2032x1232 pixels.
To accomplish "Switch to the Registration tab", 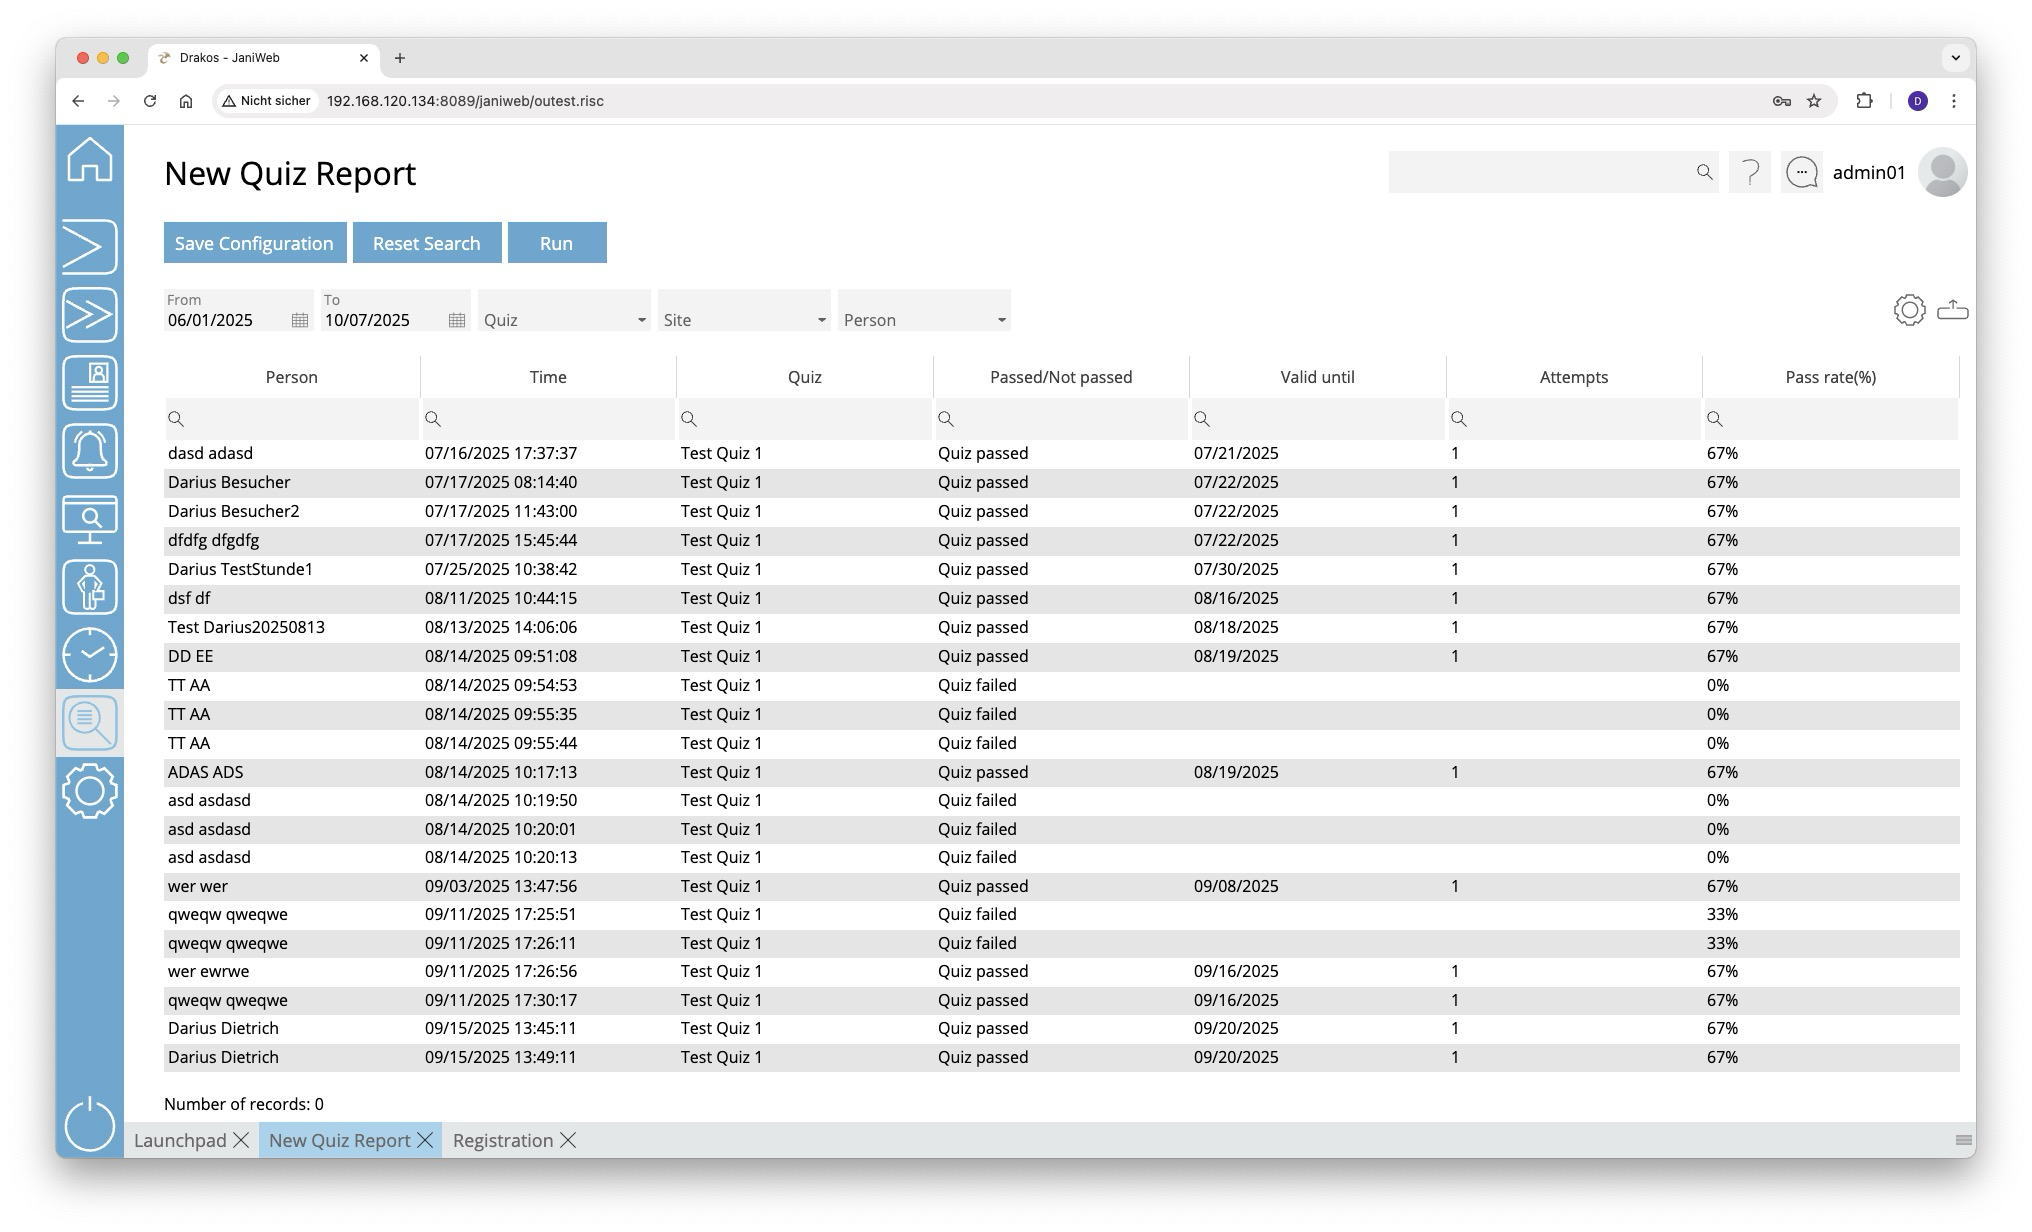I will pyautogui.click(x=502, y=1140).
